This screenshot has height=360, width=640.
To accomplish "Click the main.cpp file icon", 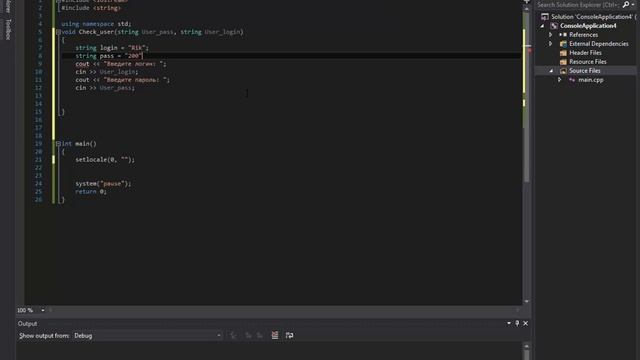I will point(572,80).
